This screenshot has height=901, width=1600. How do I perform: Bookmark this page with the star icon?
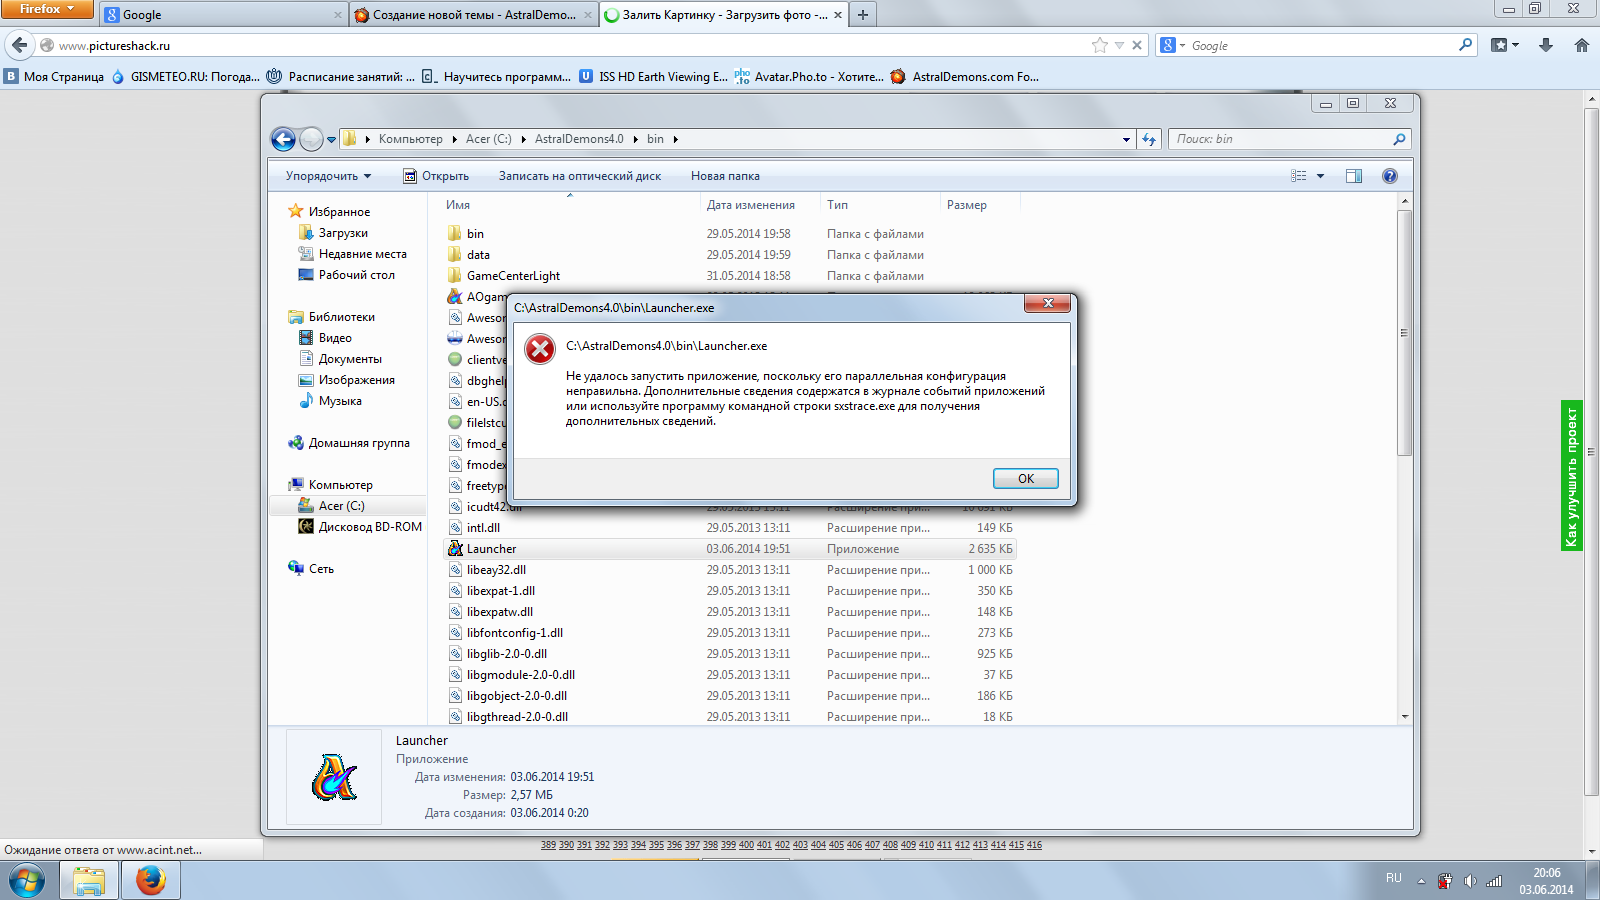pos(1100,45)
